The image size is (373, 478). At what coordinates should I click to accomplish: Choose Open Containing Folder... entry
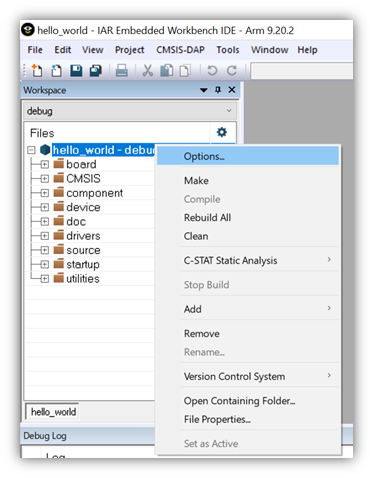click(x=248, y=401)
